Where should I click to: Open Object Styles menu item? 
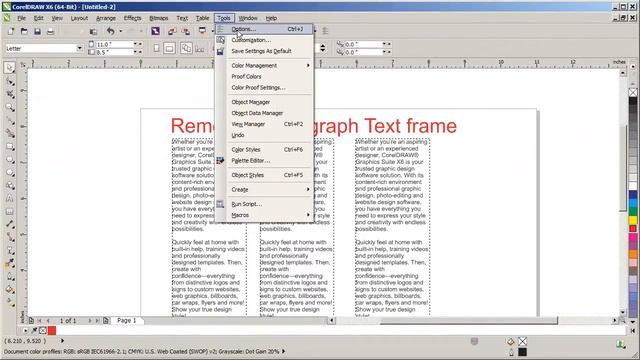pos(265,175)
